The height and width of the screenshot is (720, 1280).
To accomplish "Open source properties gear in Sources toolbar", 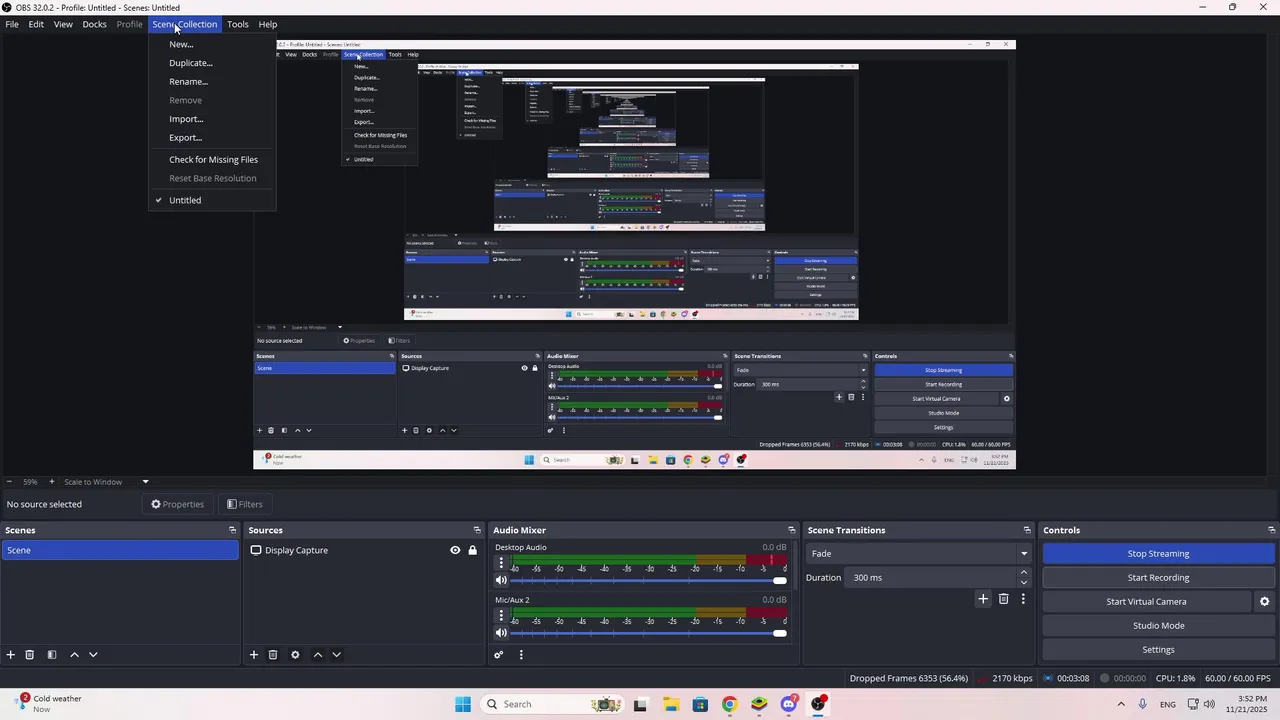I will (295, 655).
